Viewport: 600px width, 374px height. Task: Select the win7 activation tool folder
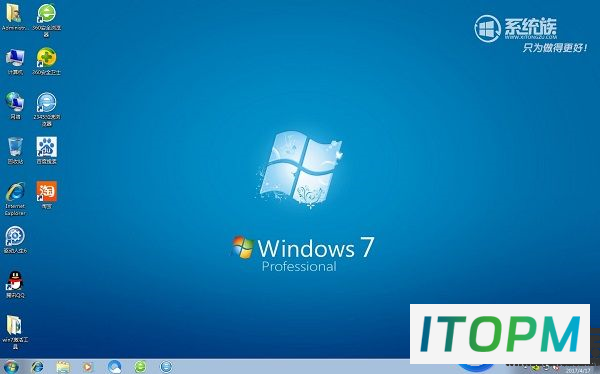(x=15, y=332)
